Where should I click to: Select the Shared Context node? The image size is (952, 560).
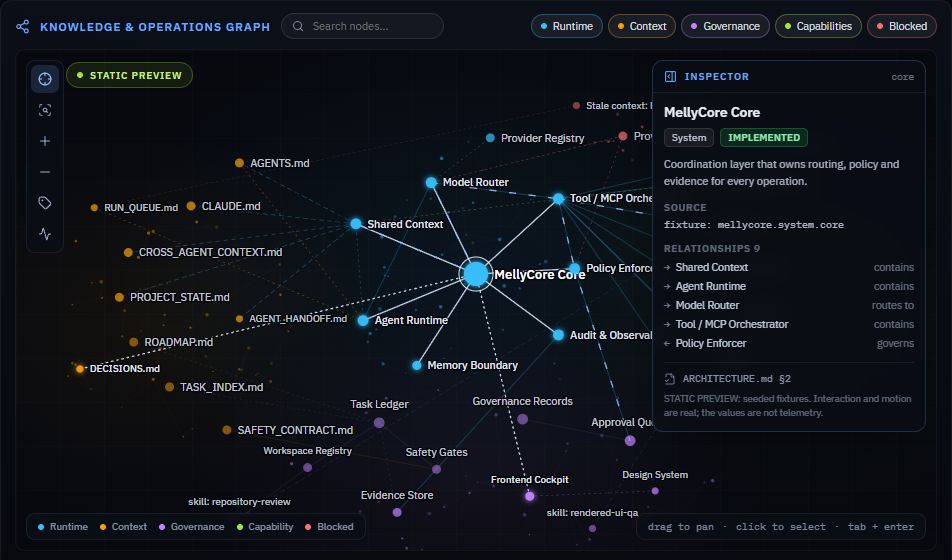[356, 224]
